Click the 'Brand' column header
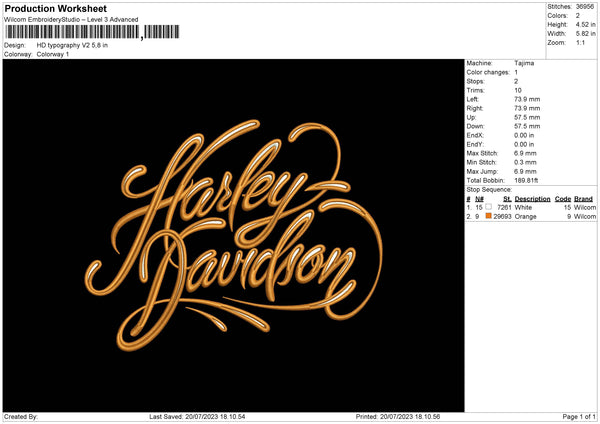600x424 pixels. click(583, 199)
